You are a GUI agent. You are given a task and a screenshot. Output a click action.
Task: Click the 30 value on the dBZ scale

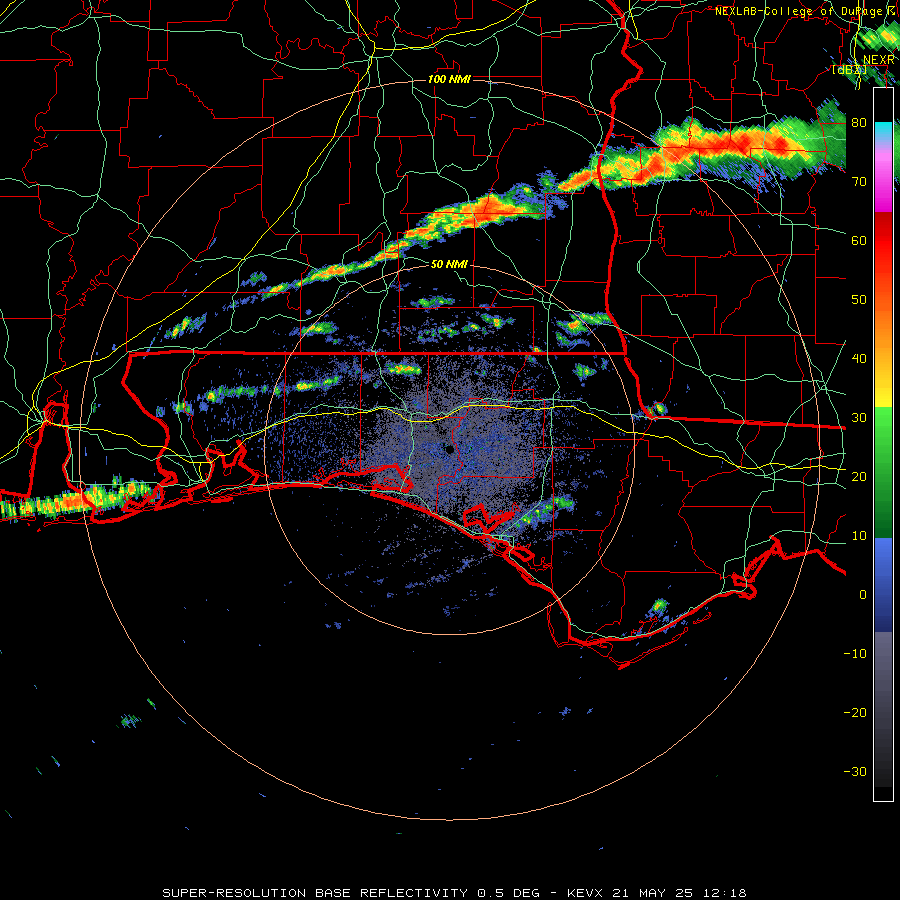[859, 418]
